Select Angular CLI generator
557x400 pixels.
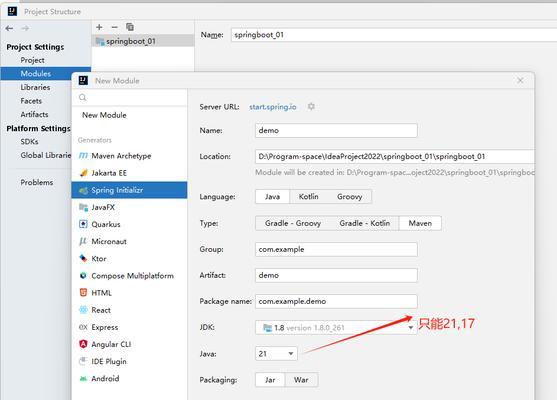tap(129, 344)
